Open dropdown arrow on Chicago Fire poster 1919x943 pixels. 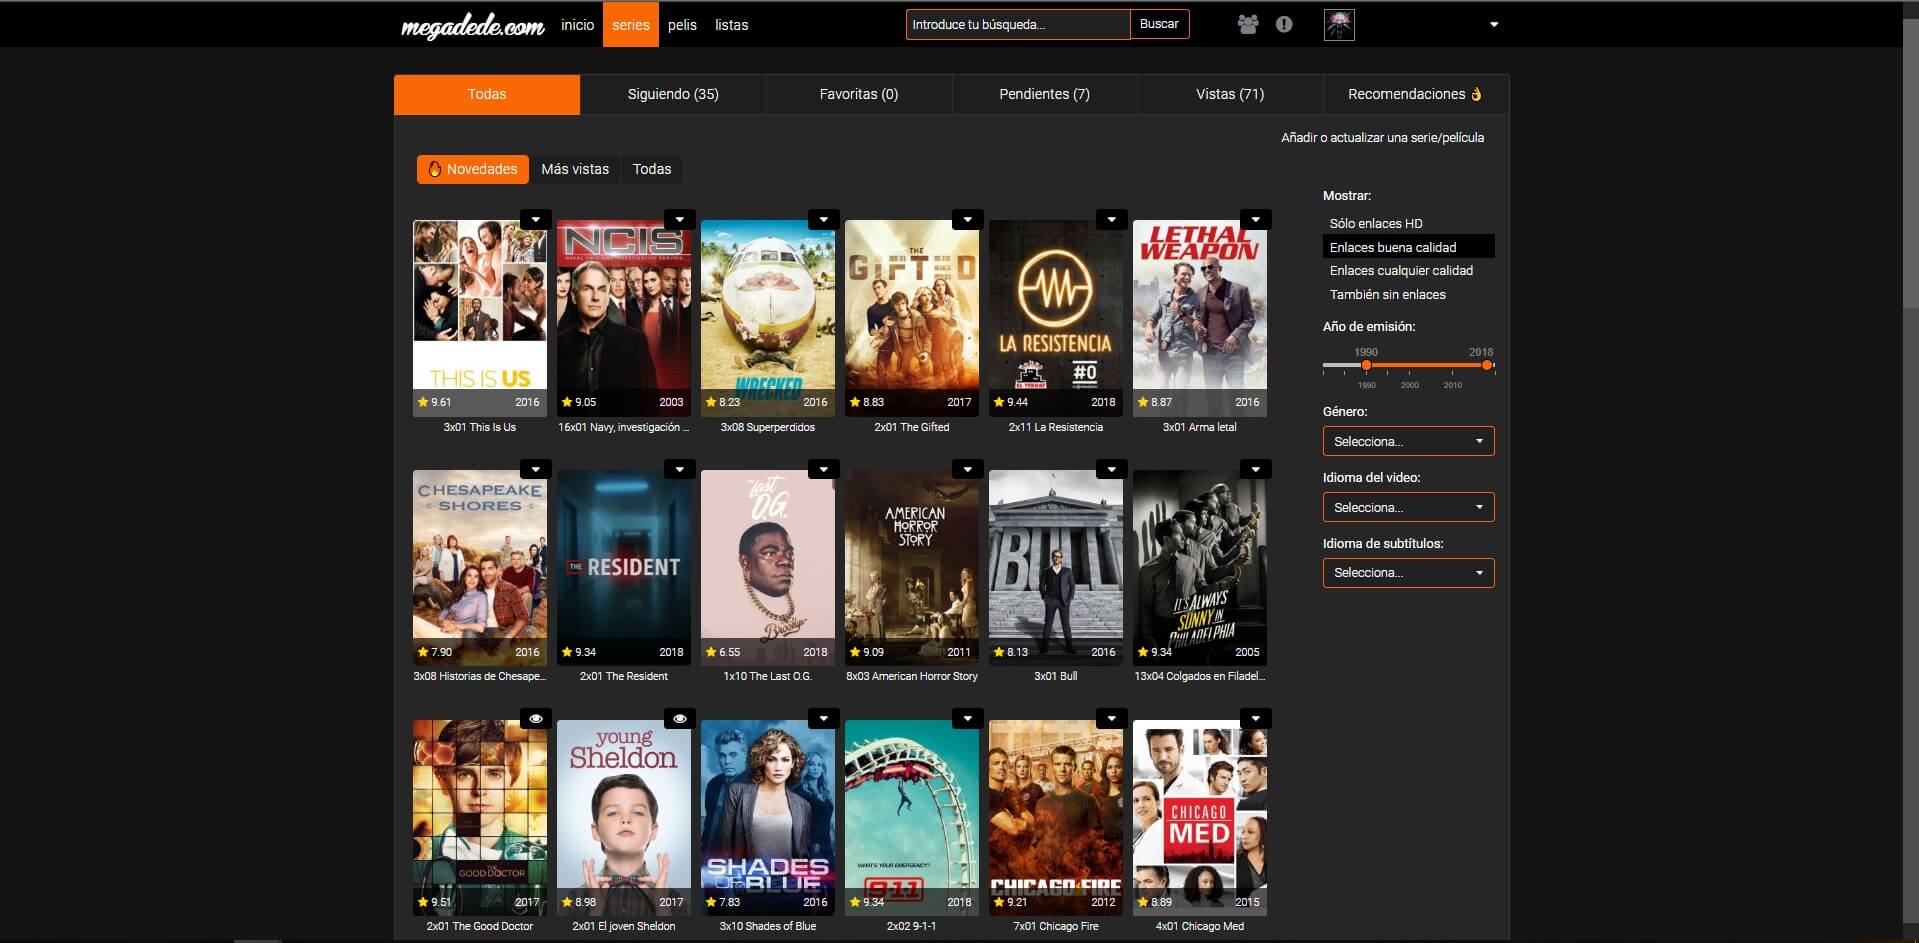(x=1112, y=719)
